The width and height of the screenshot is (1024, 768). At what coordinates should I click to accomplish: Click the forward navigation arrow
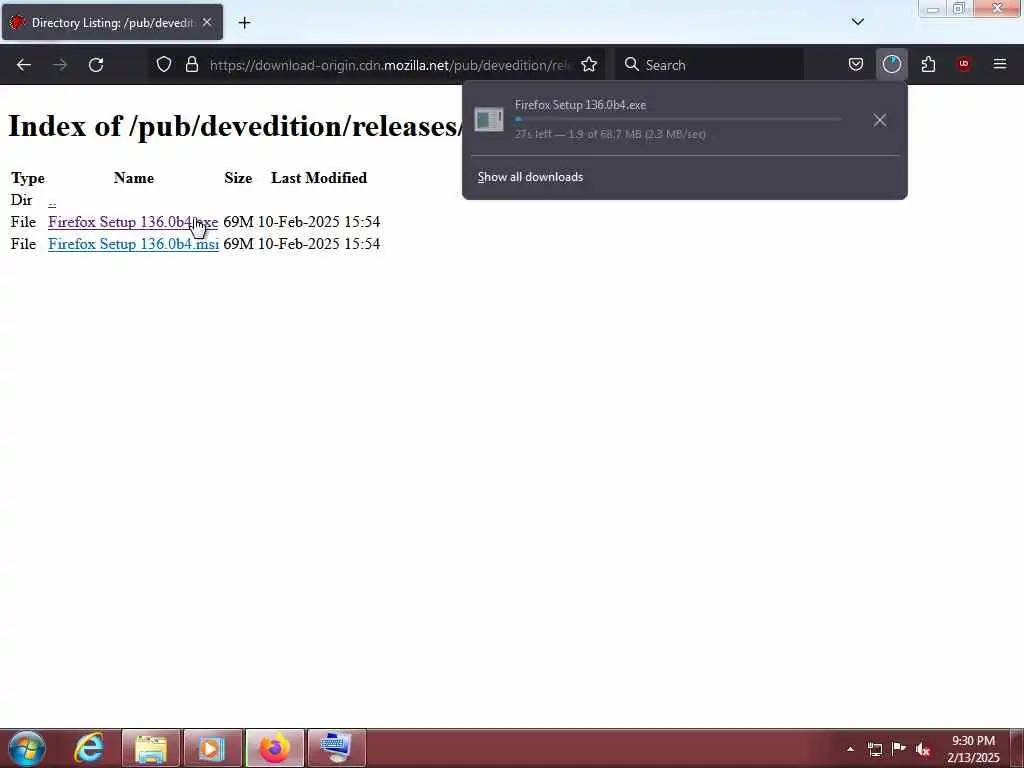coord(60,65)
